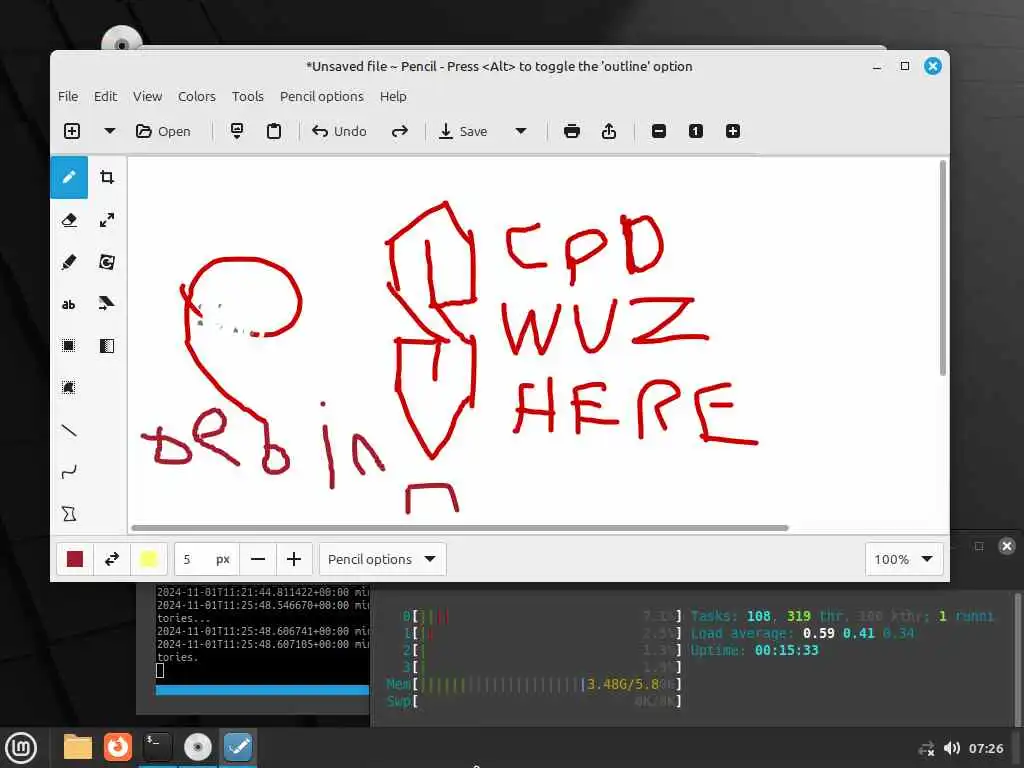Image resolution: width=1024 pixels, height=768 pixels.
Task: Click the Open file button
Action: [x=163, y=131]
